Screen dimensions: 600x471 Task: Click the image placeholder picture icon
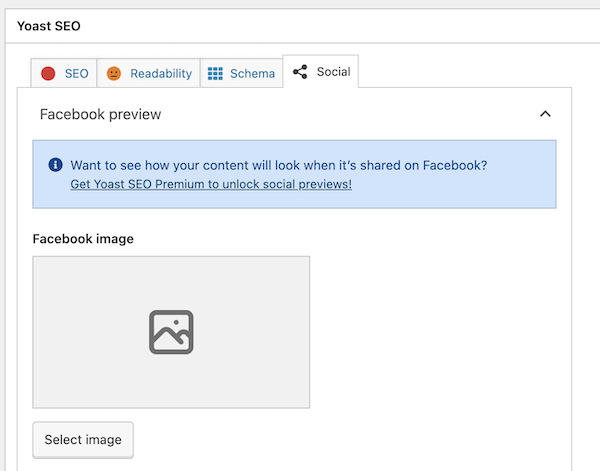171,332
